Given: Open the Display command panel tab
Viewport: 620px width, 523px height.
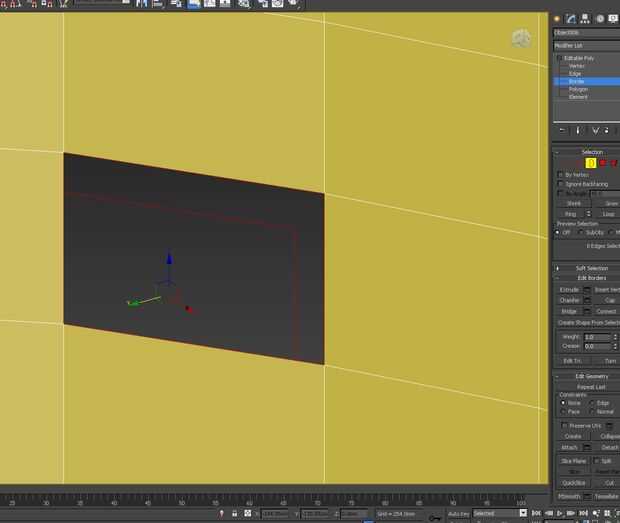Looking at the screenshot, I should [613, 19].
